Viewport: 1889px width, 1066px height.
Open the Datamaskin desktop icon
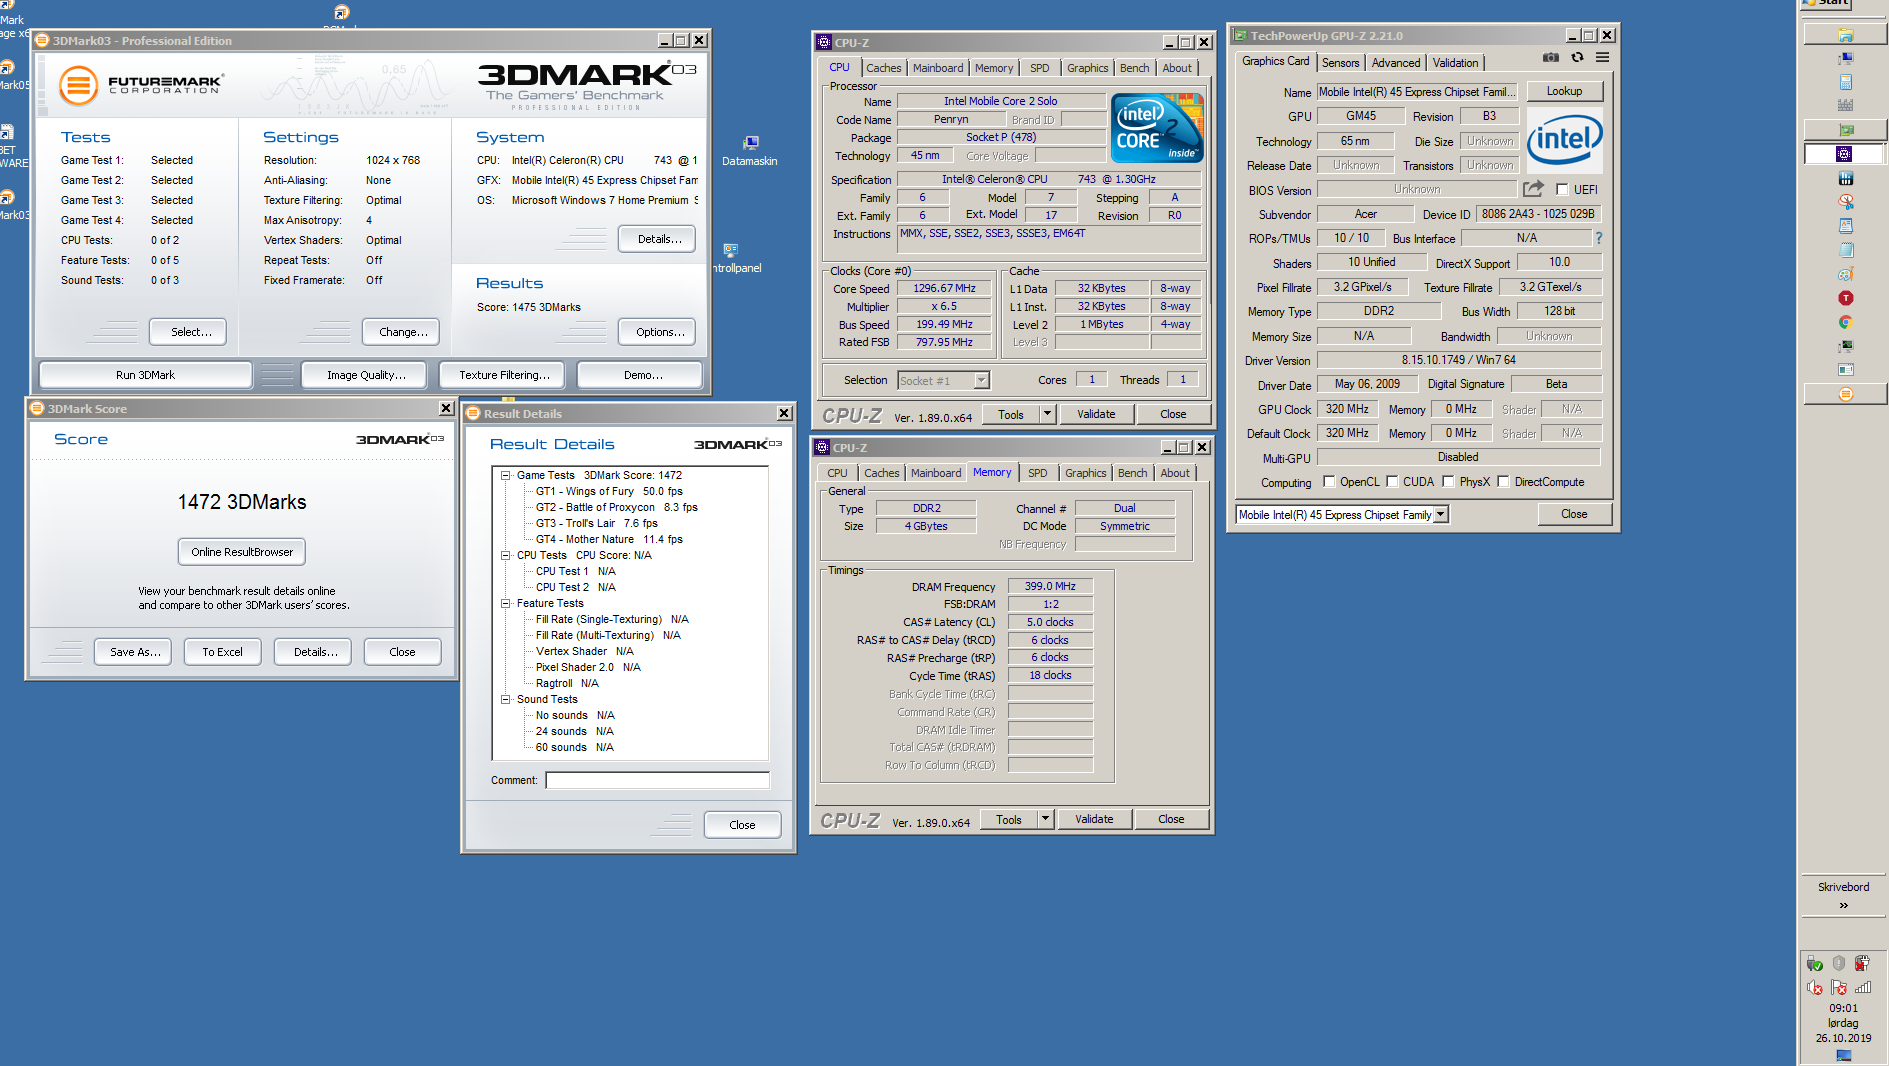[750, 151]
